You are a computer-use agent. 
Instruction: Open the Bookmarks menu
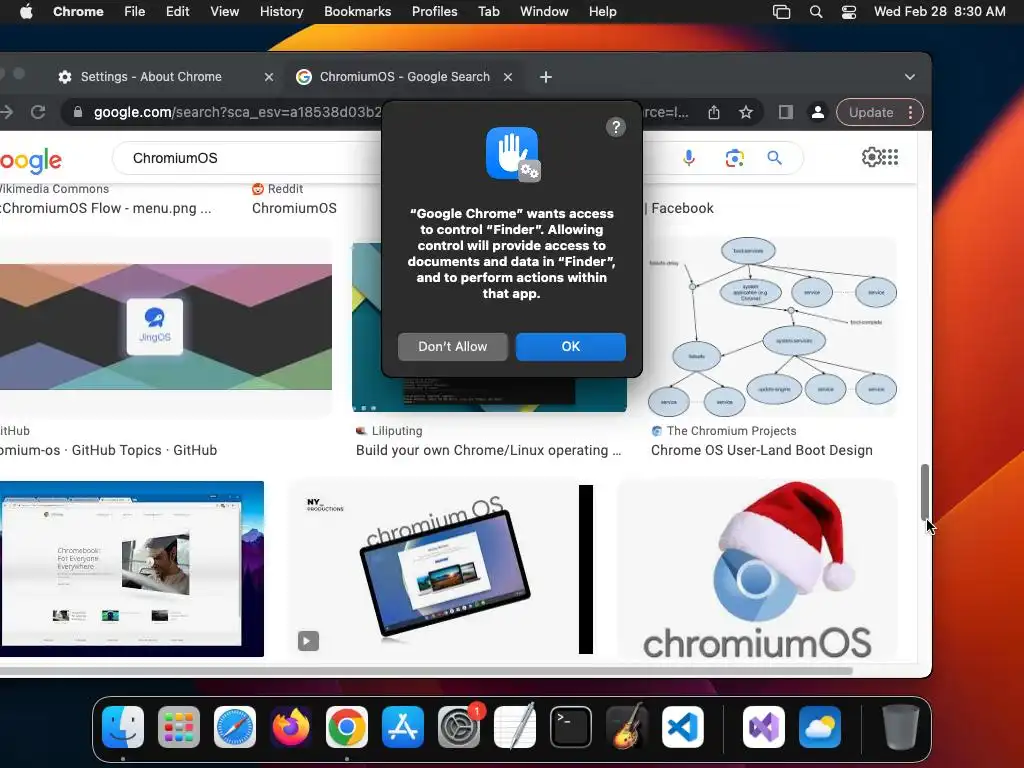(358, 12)
